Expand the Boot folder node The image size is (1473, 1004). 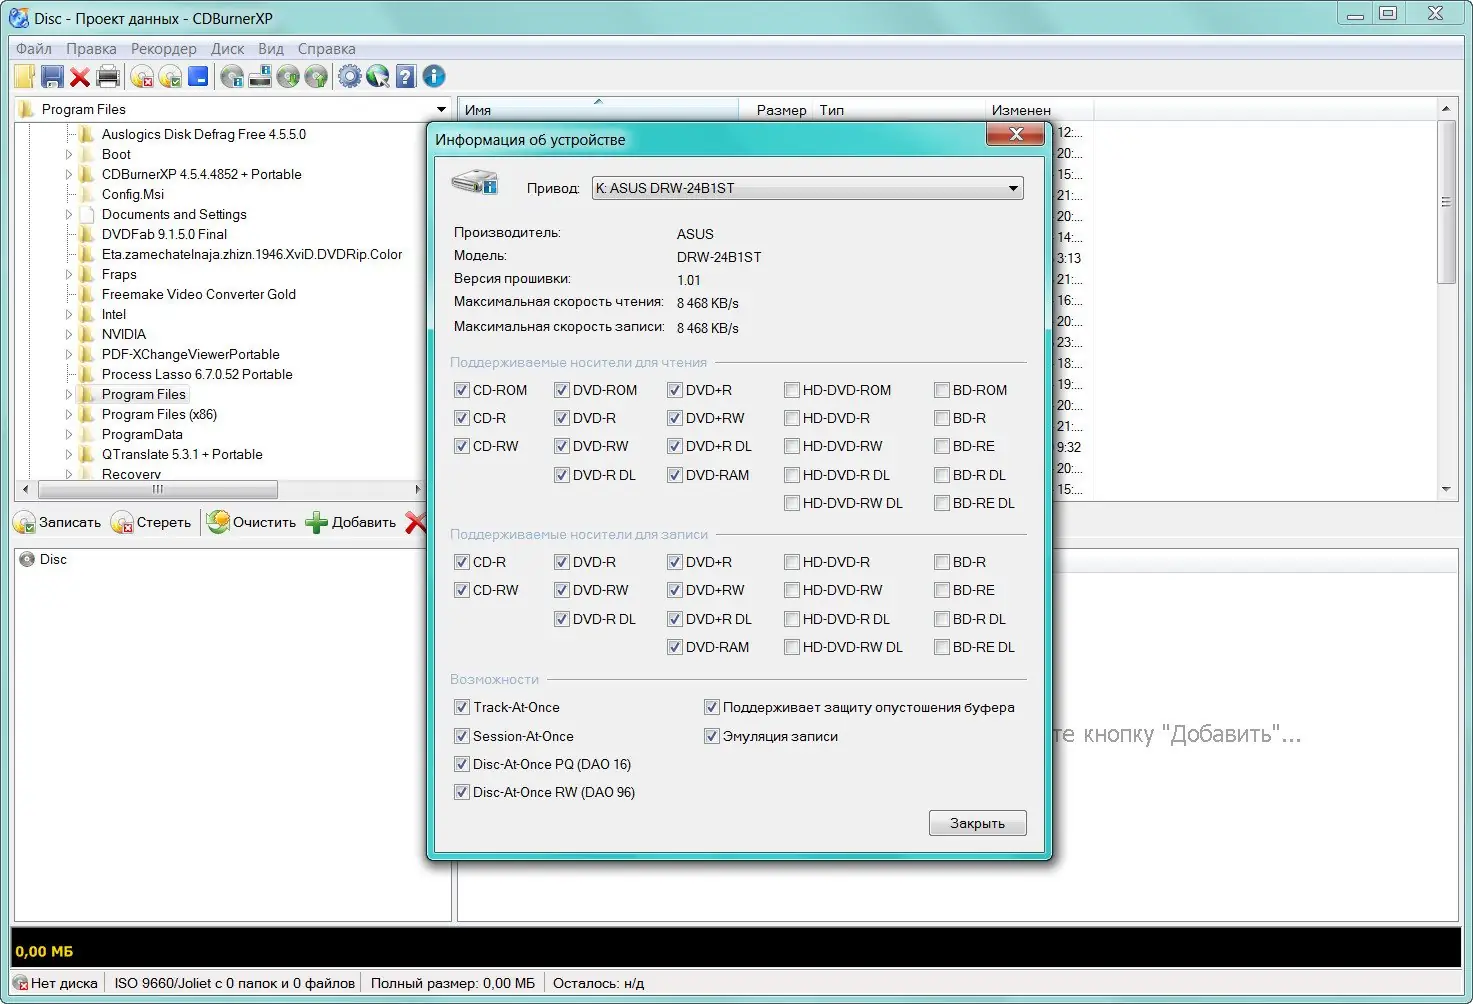pos(69,154)
